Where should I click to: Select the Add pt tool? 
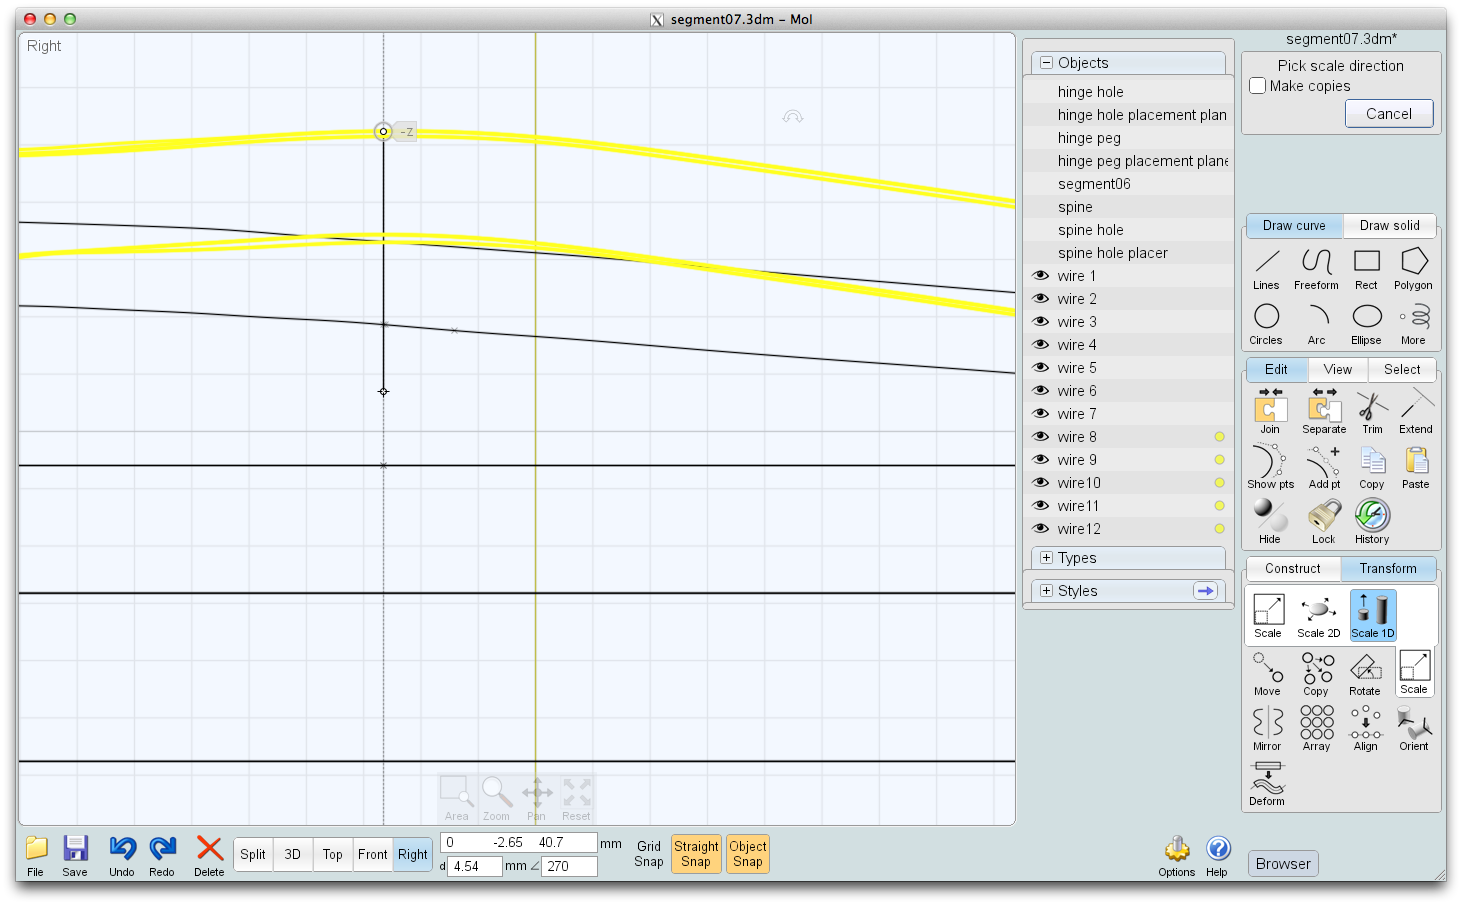(x=1324, y=467)
